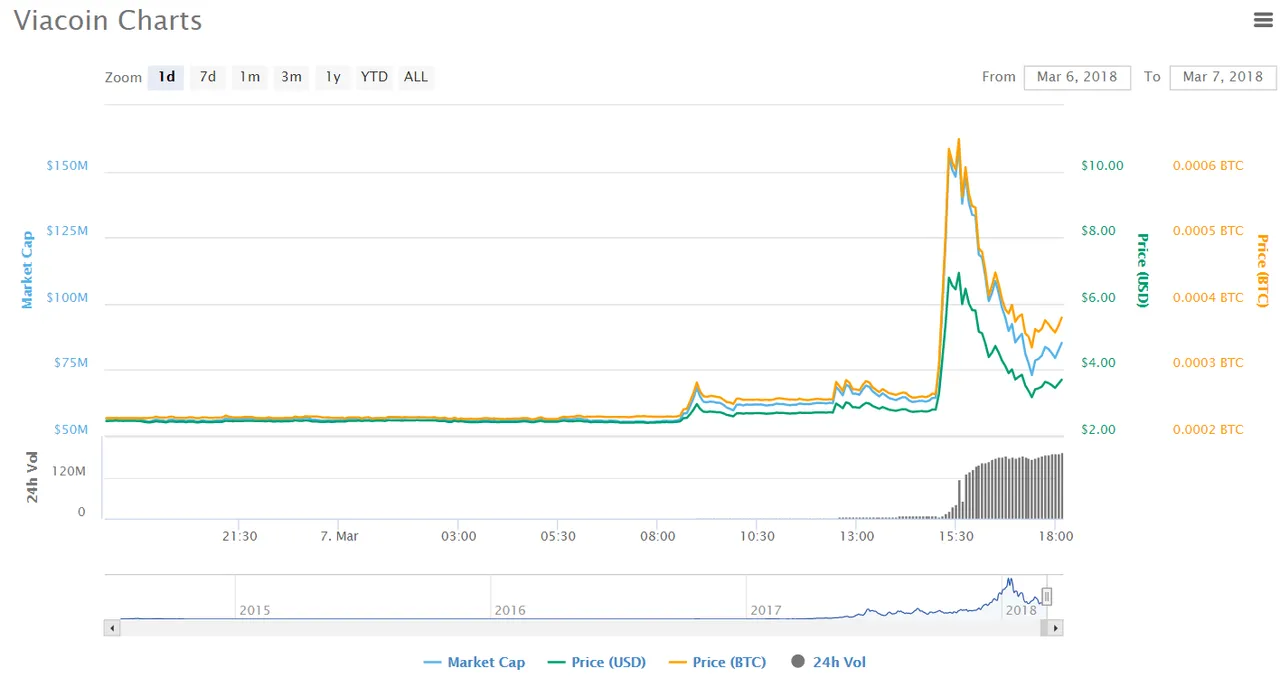Image resolution: width=1280 pixels, height=678 pixels.
Task: Click the $125M axis label
Action: pyautogui.click(x=67, y=231)
